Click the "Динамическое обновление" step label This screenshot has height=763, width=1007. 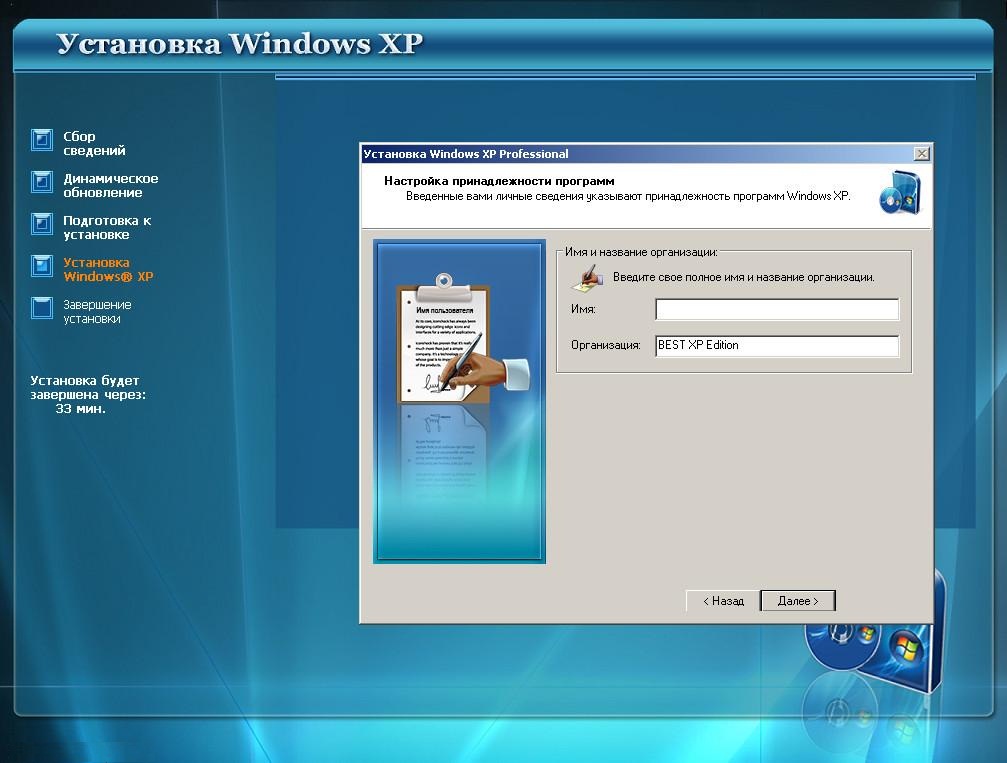coord(110,186)
